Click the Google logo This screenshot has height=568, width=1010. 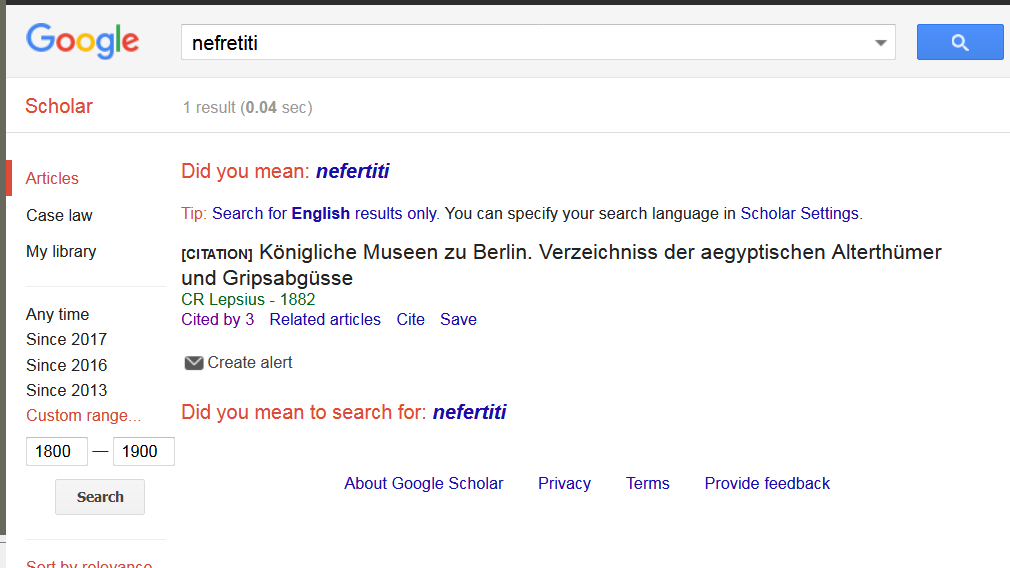pyautogui.click(x=83, y=41)
